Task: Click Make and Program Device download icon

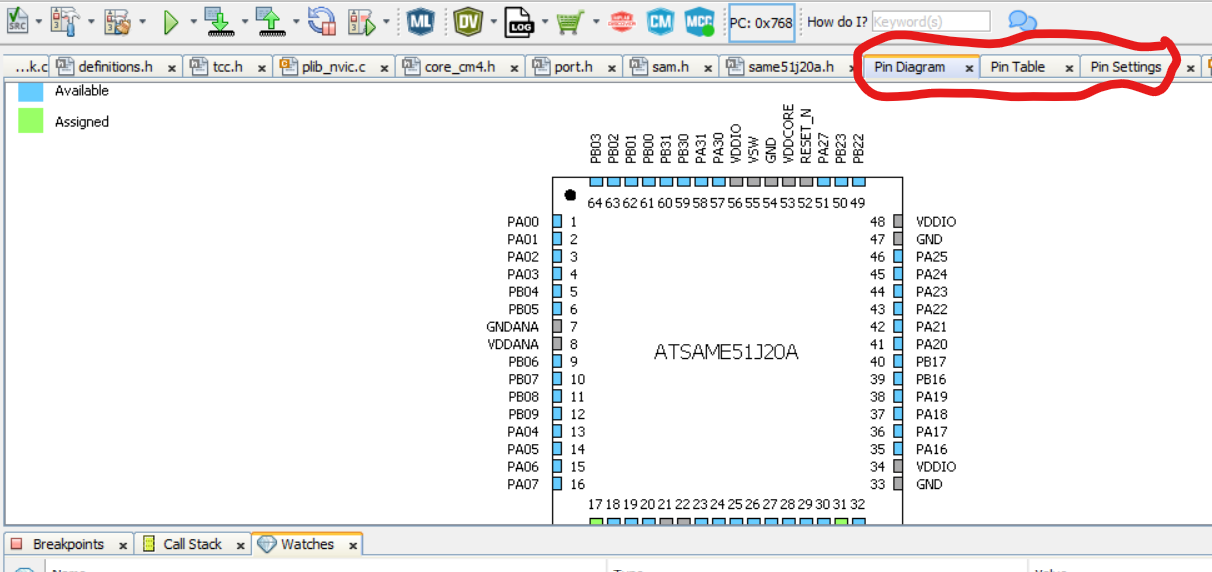Action: click(219, 20)
